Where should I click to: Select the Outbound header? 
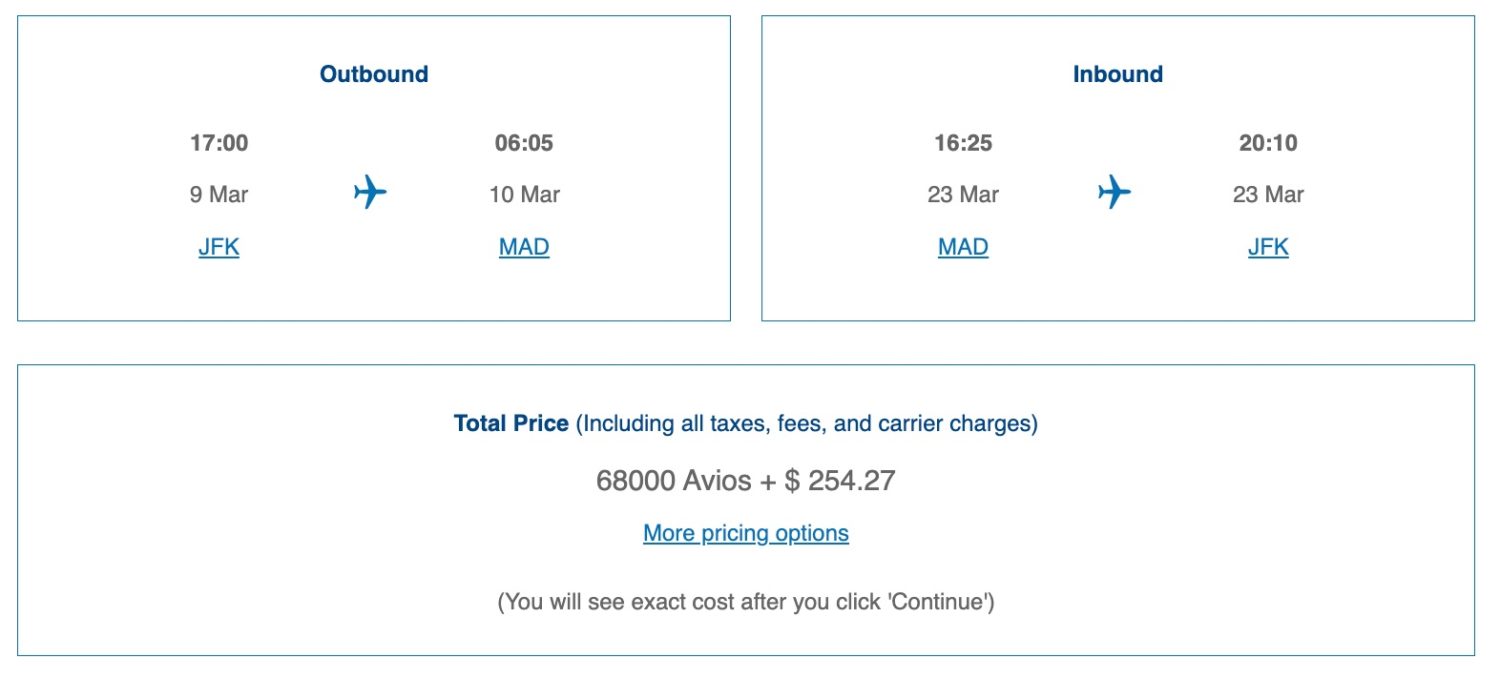point(372,73)
